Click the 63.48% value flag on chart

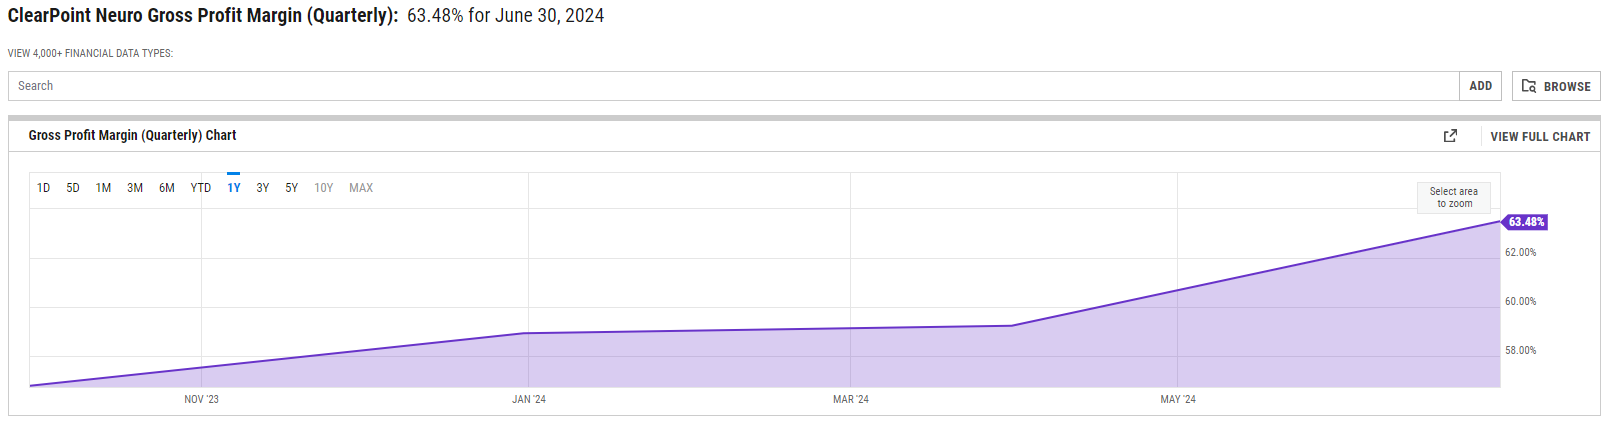1525,222
